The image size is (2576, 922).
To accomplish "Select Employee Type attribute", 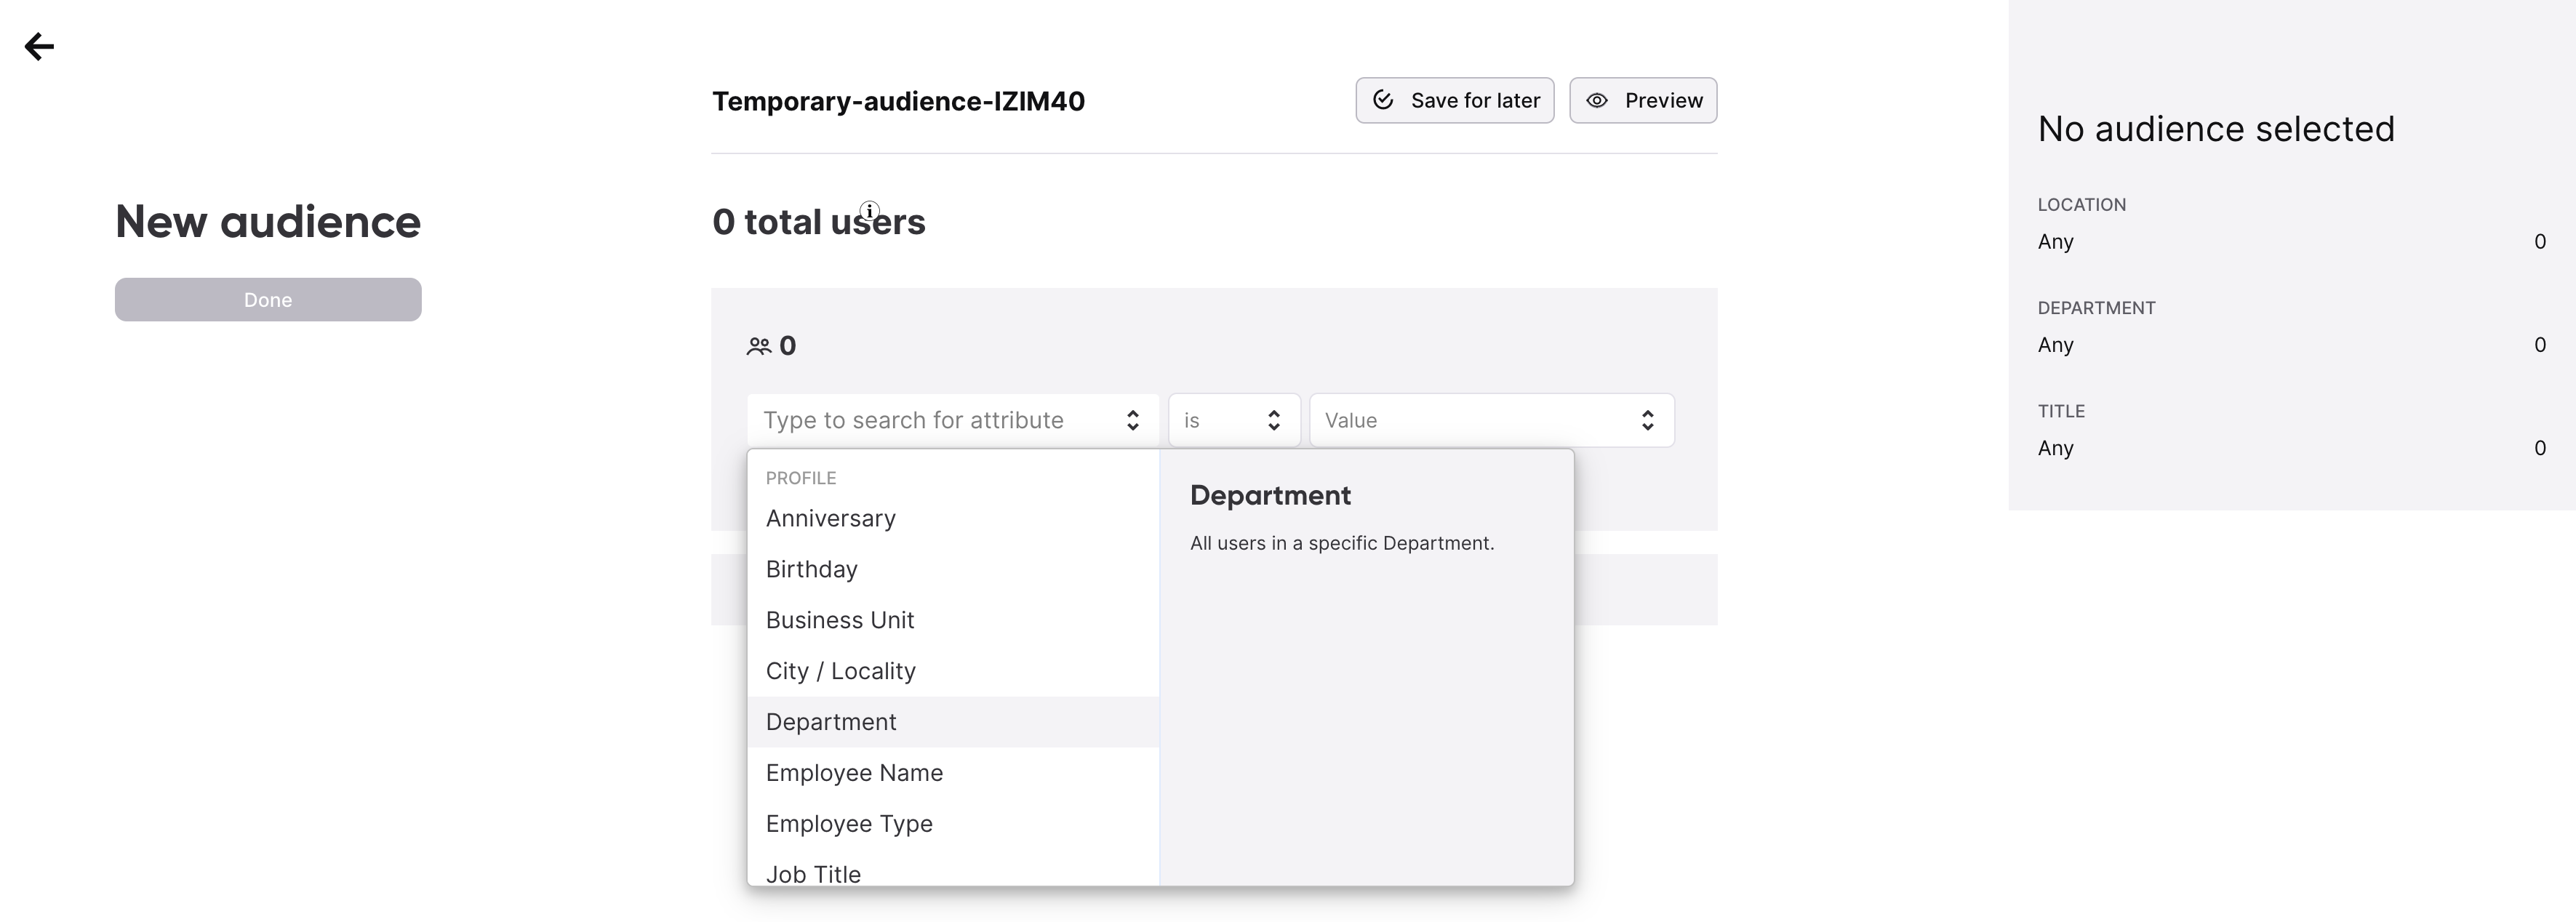I will 953,824.
